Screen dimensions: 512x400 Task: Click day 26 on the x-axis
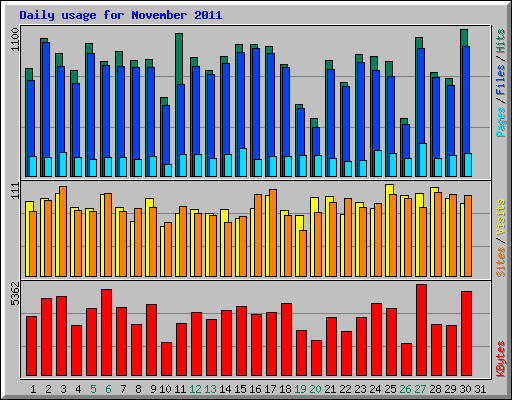point(405,389)
